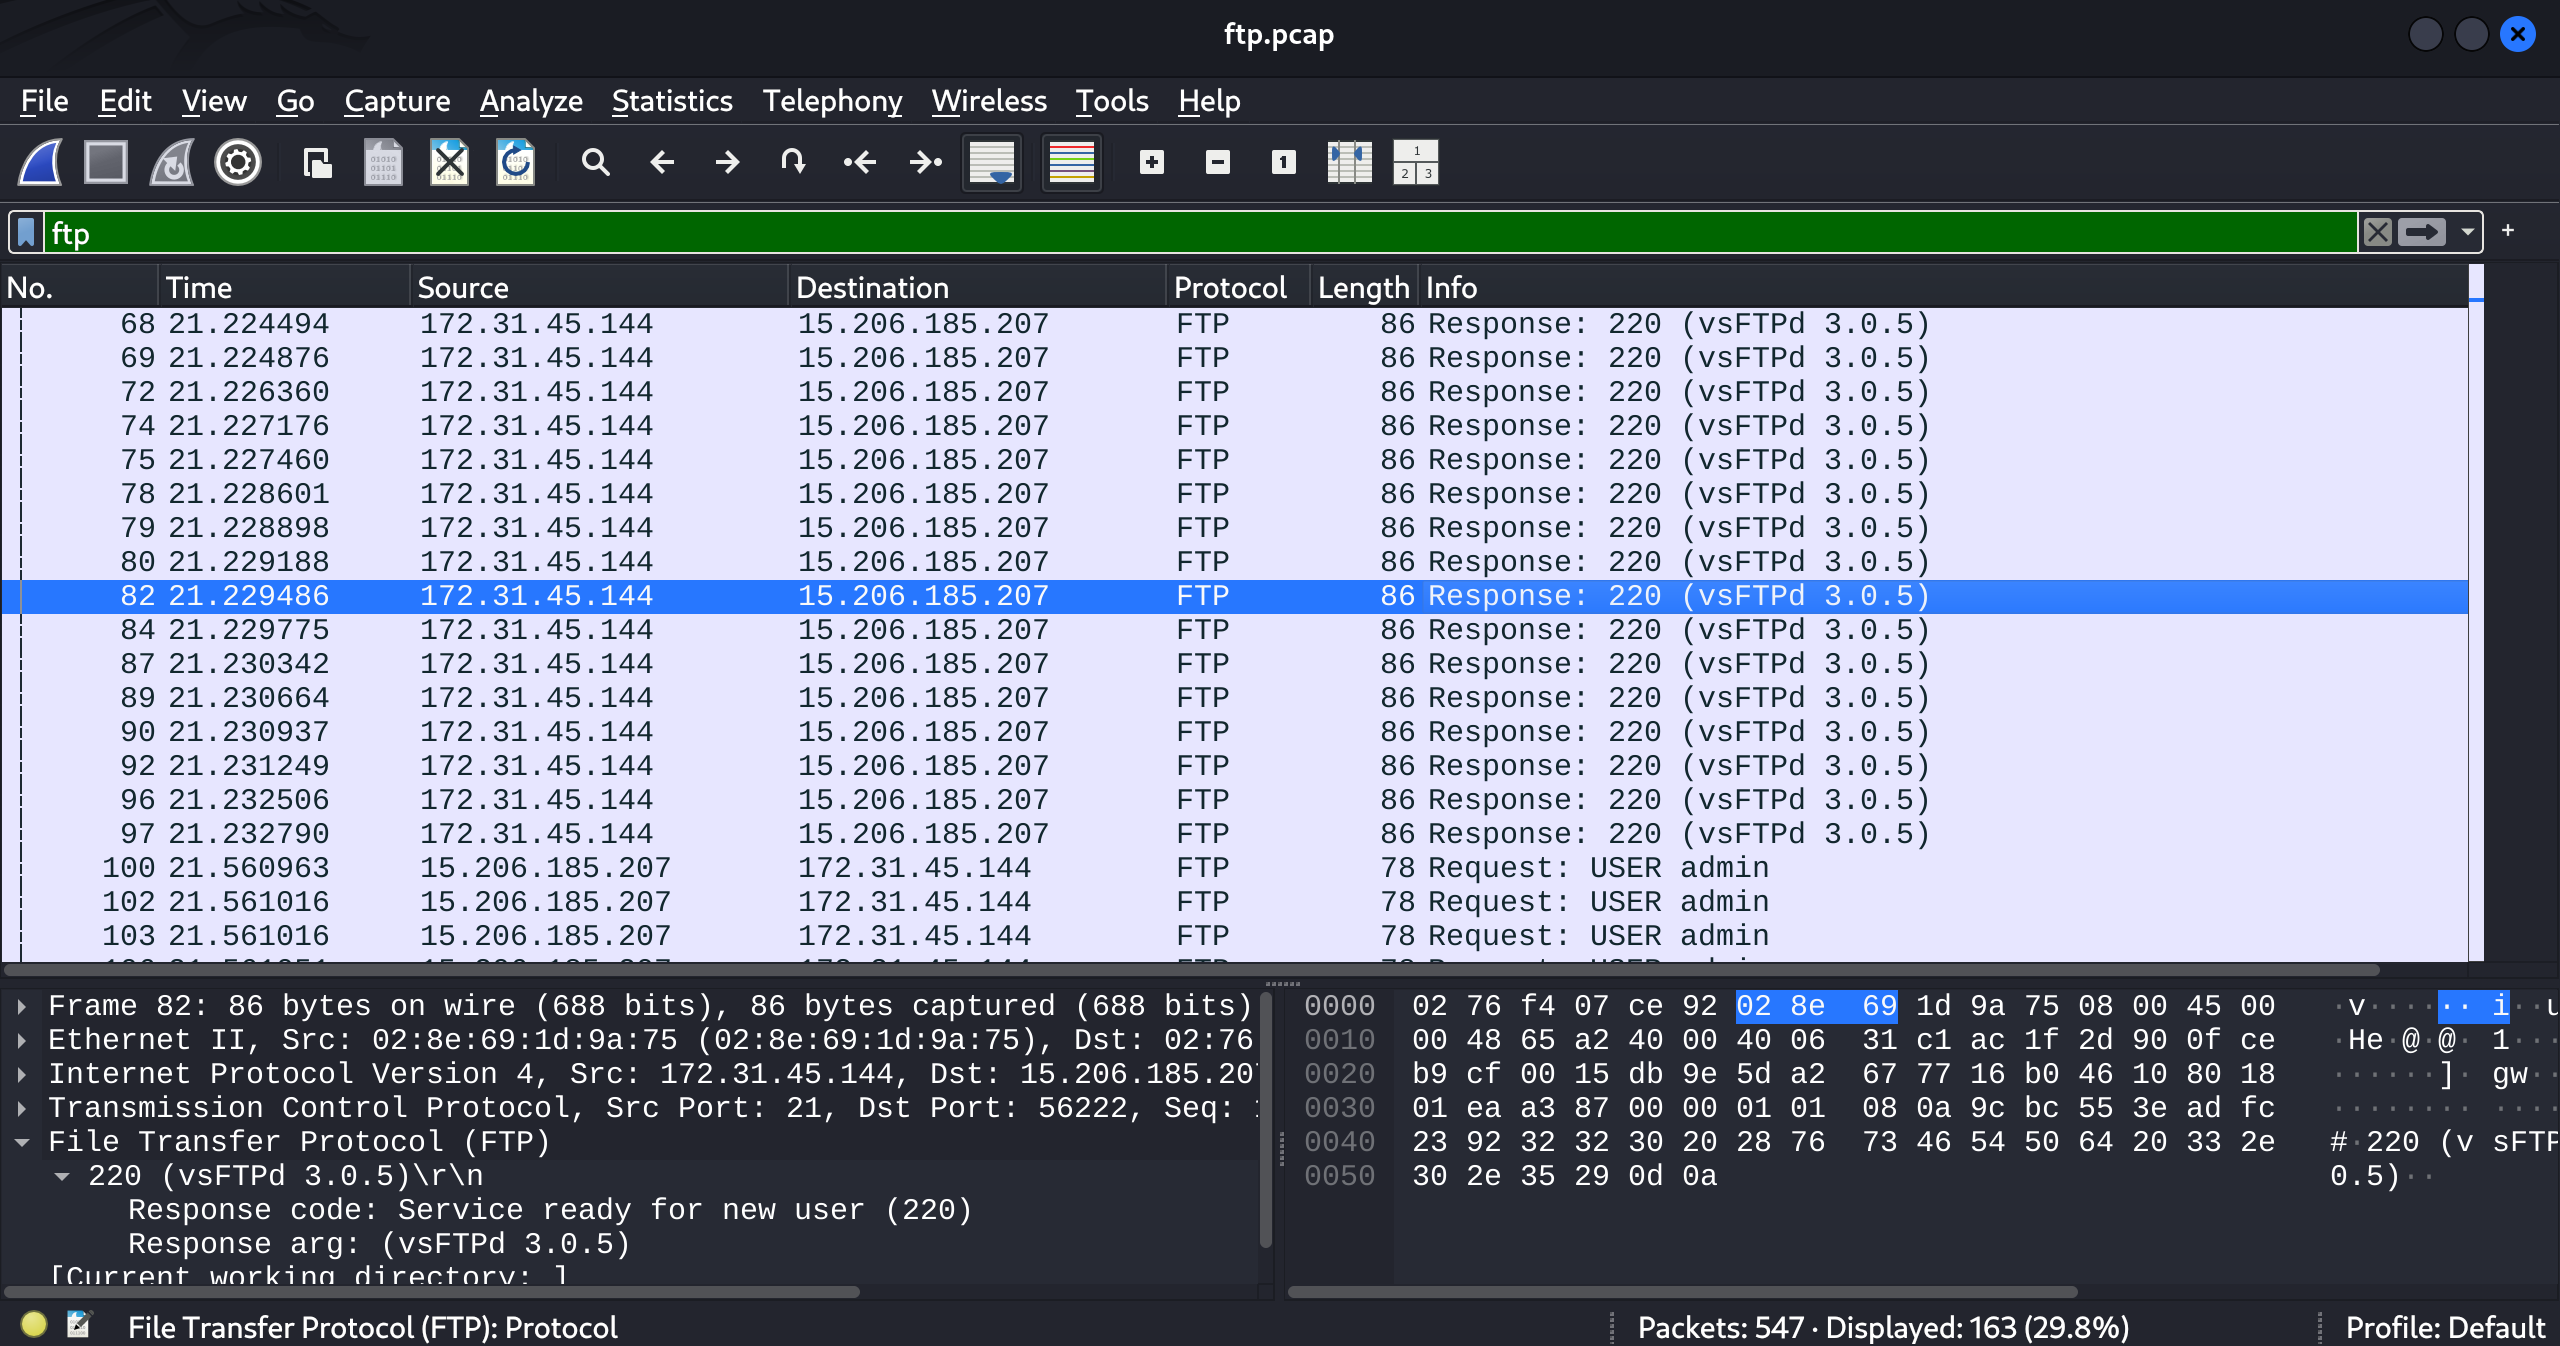Click packet details horizontal scrollbar
The height and width of the screenshot is (1346, 2560).
pos(432,1291)
